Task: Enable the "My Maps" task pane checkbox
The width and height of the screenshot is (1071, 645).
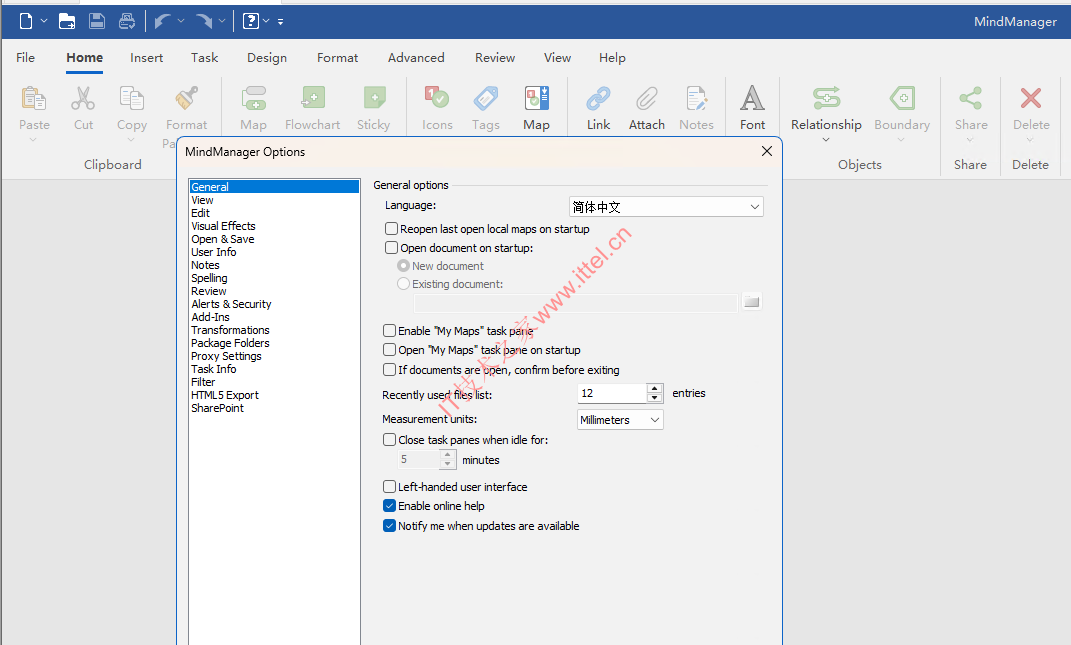Action: click(x=389, y=331)
